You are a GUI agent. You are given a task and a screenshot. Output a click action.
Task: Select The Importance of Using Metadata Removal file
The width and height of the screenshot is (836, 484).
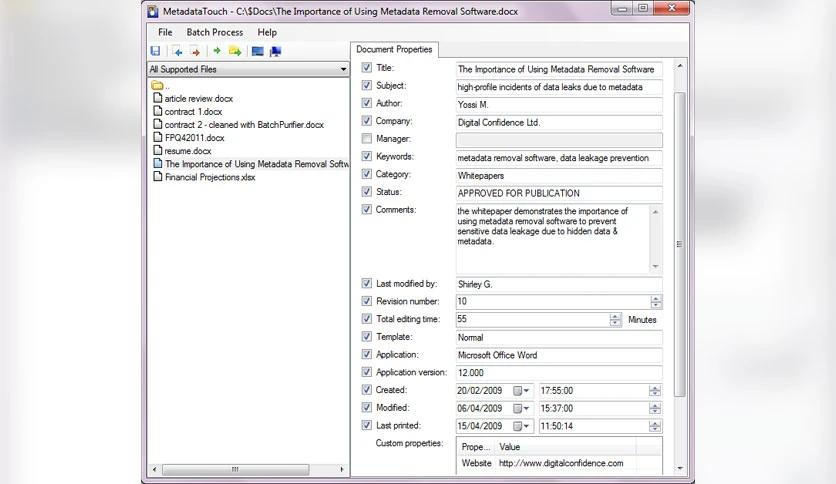click(256, 164)
